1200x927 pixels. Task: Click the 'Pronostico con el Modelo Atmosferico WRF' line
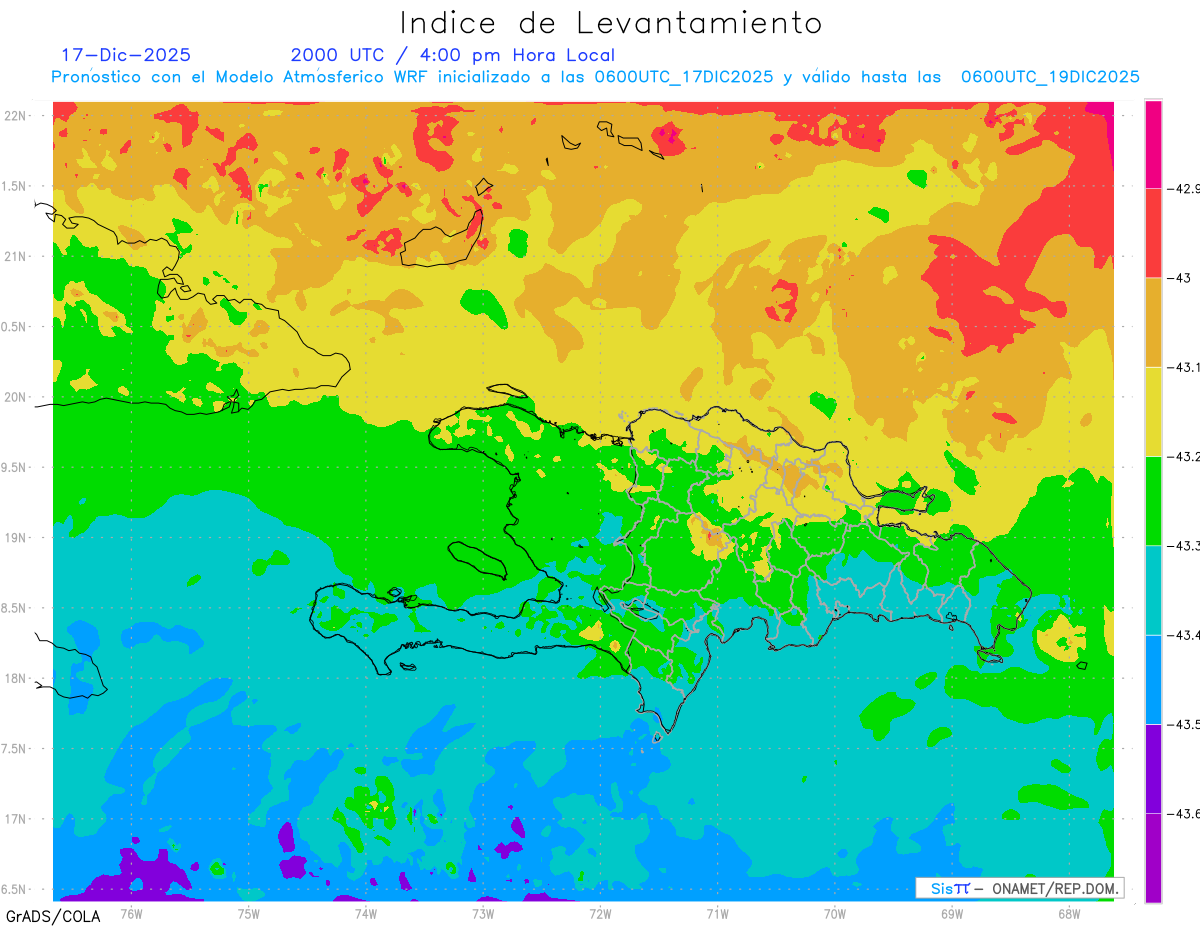click(595, 77)
